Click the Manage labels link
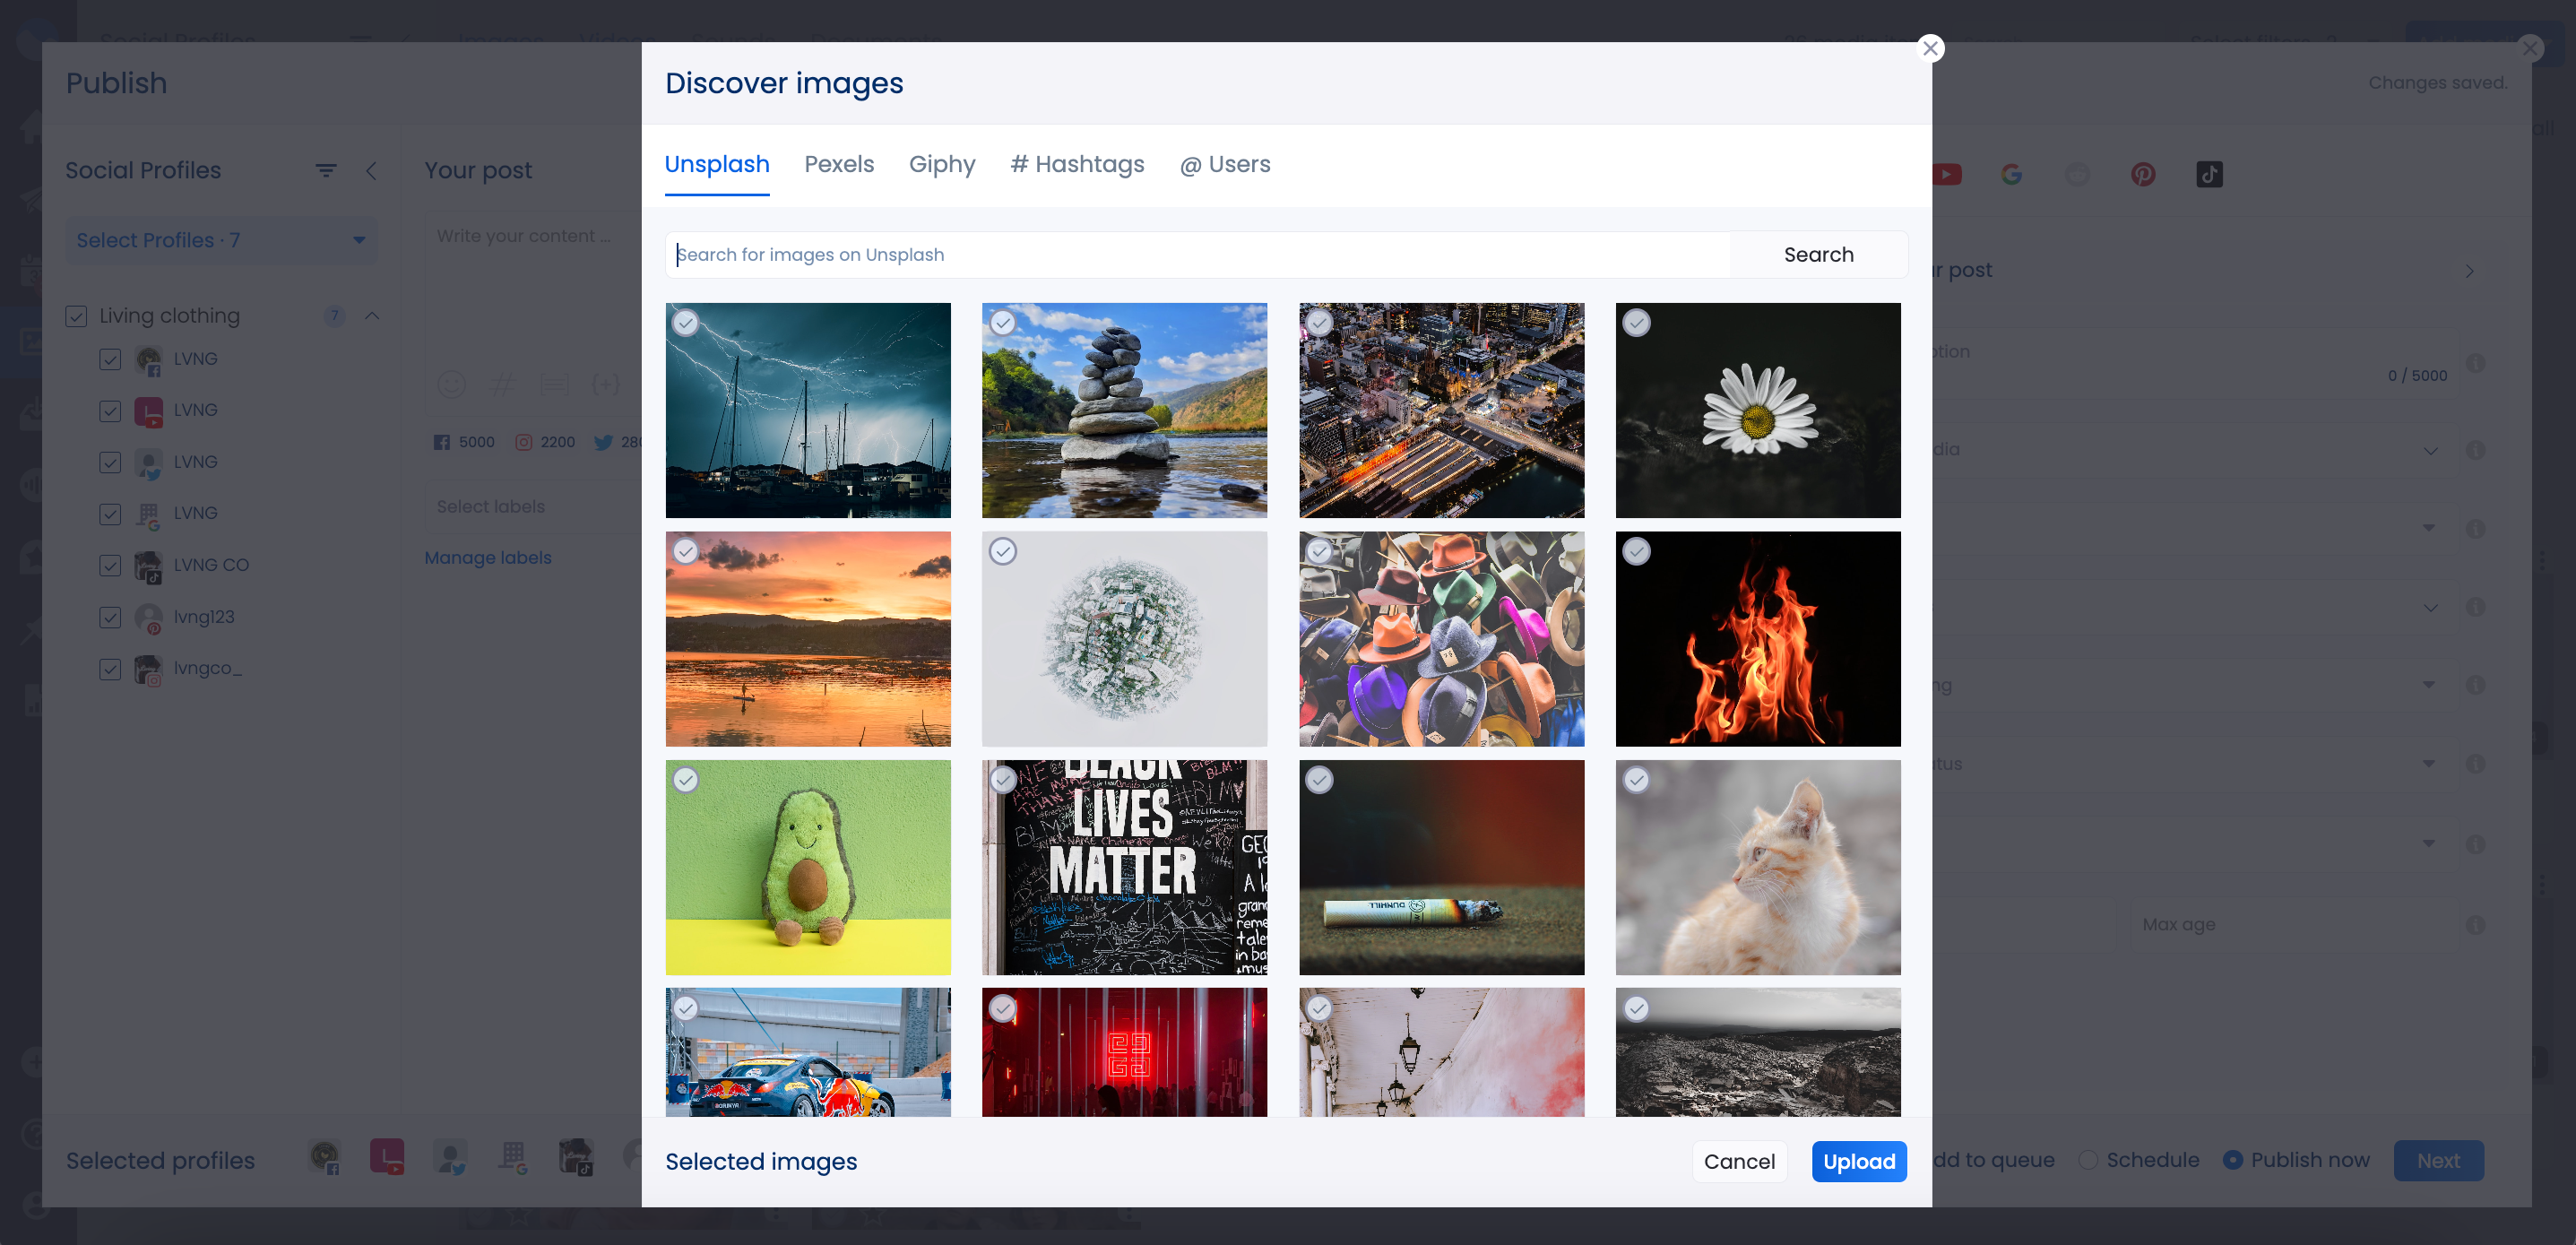 click(487, 558)
